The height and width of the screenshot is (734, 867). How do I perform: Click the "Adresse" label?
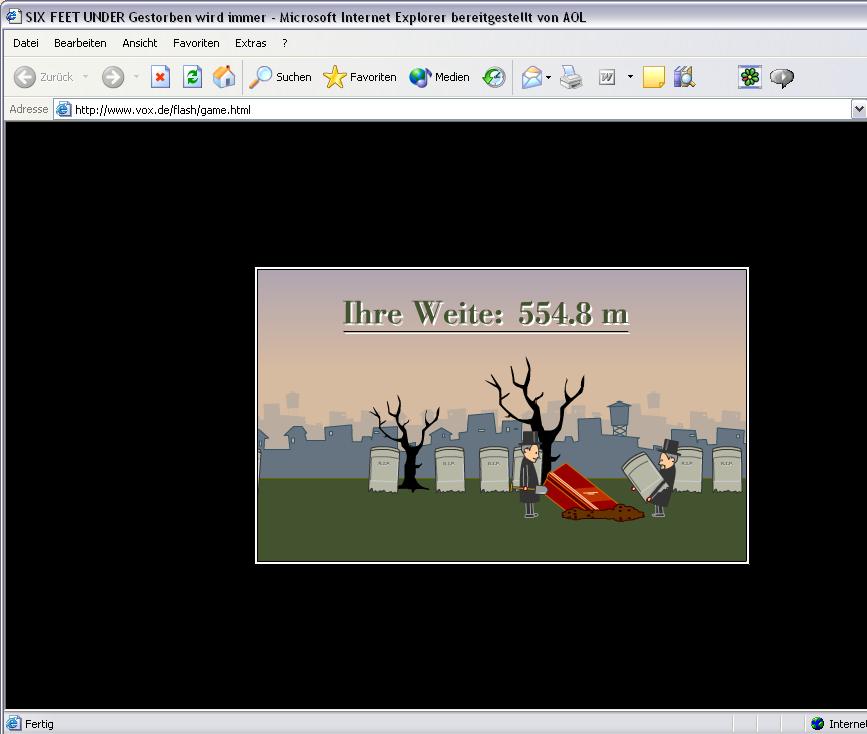29,110
